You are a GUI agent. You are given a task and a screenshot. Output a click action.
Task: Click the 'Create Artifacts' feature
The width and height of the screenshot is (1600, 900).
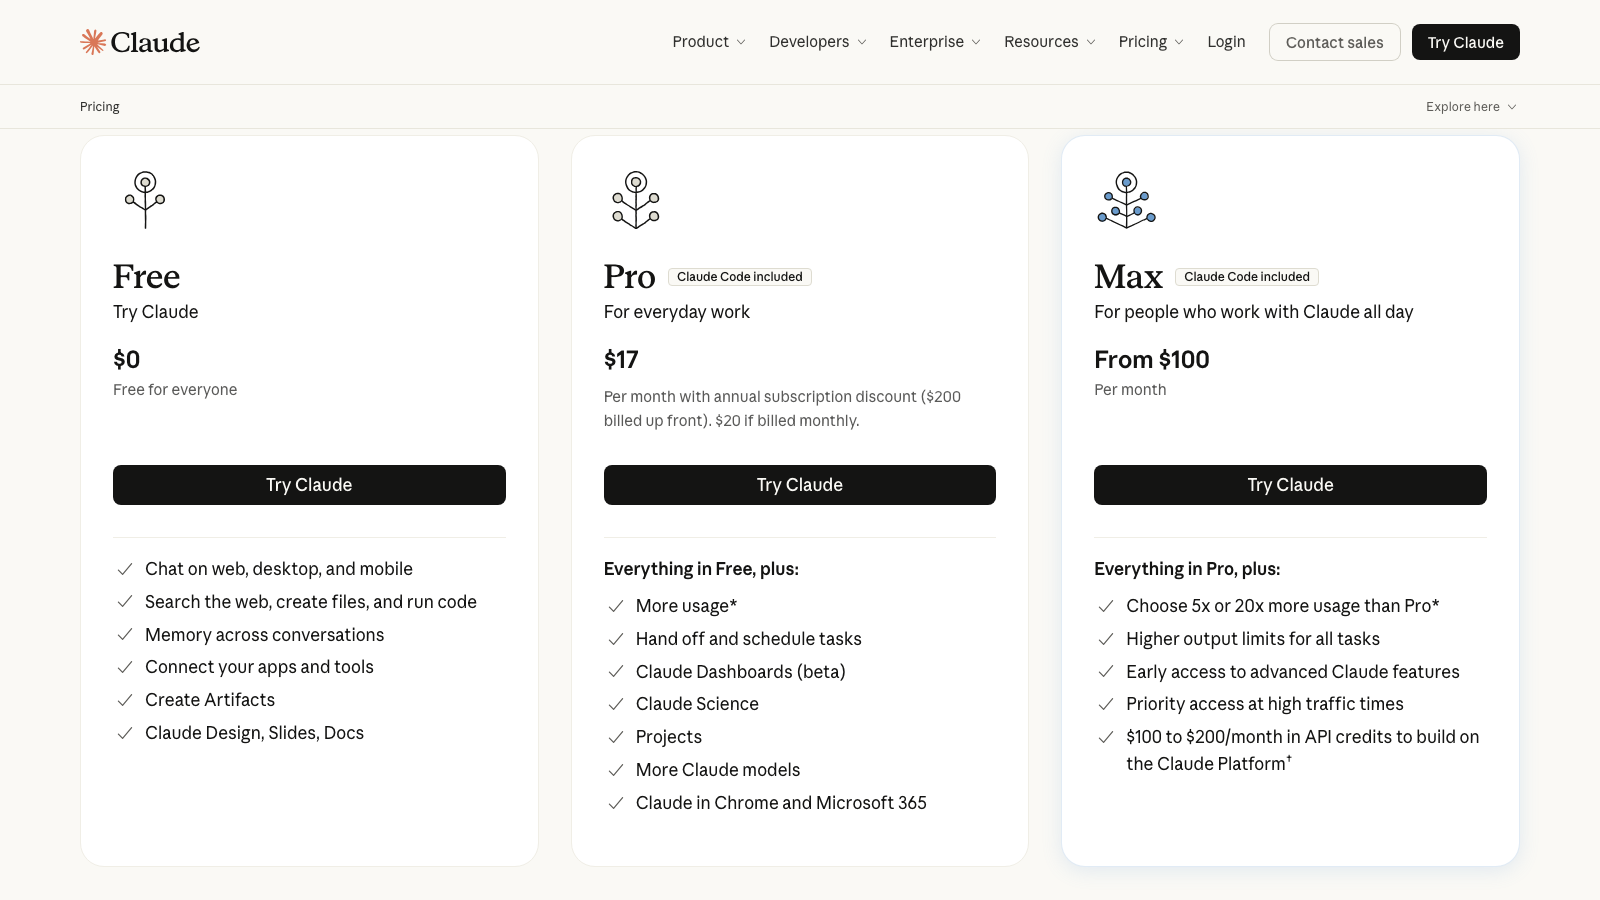tap(210, 700)
